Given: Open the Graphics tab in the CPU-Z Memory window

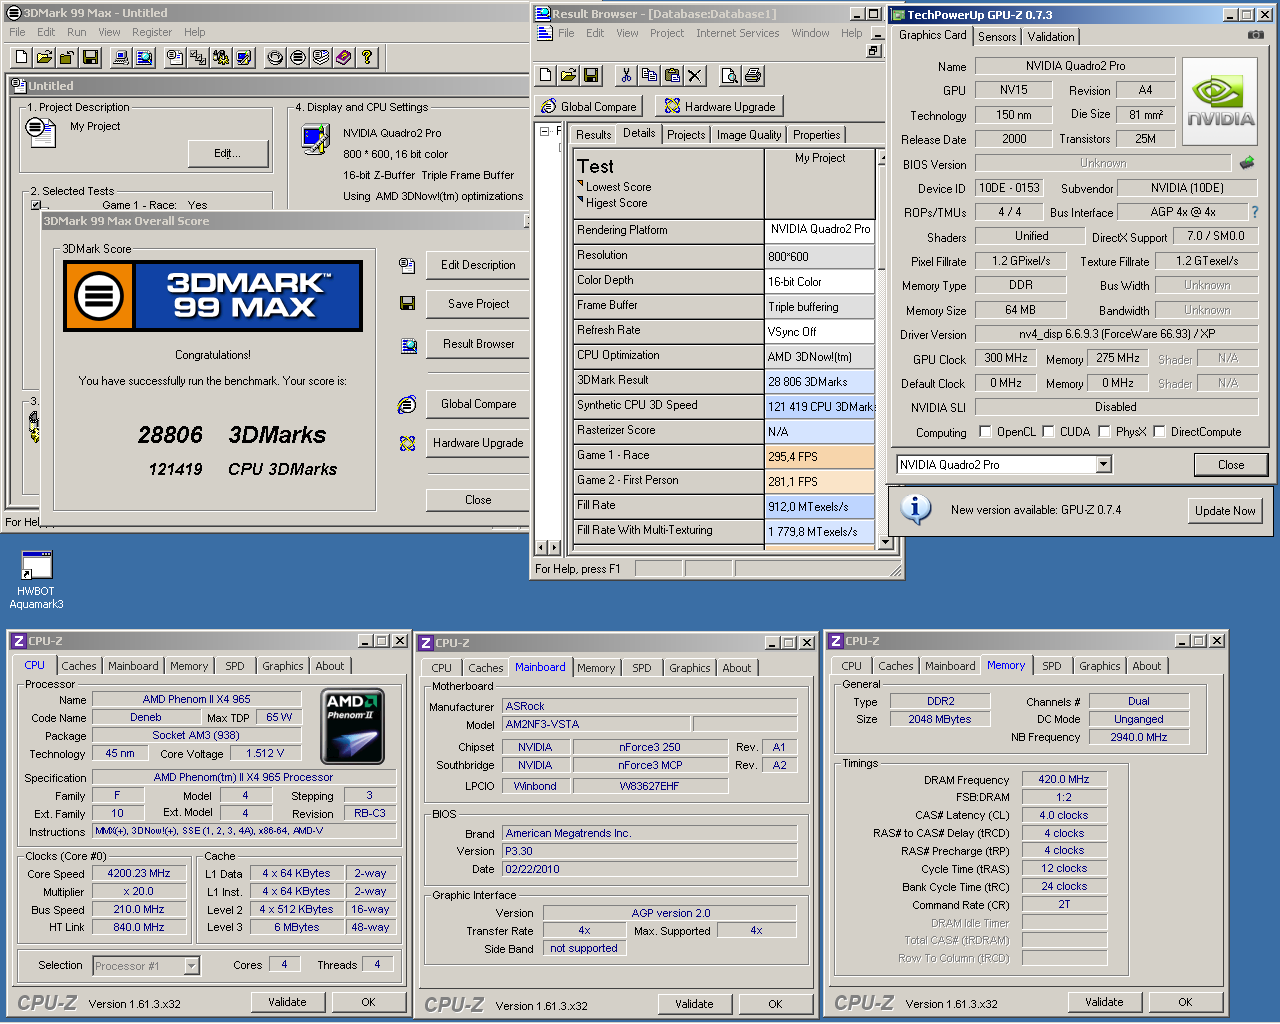Looking at the screenshot, I should [1100, 666].
